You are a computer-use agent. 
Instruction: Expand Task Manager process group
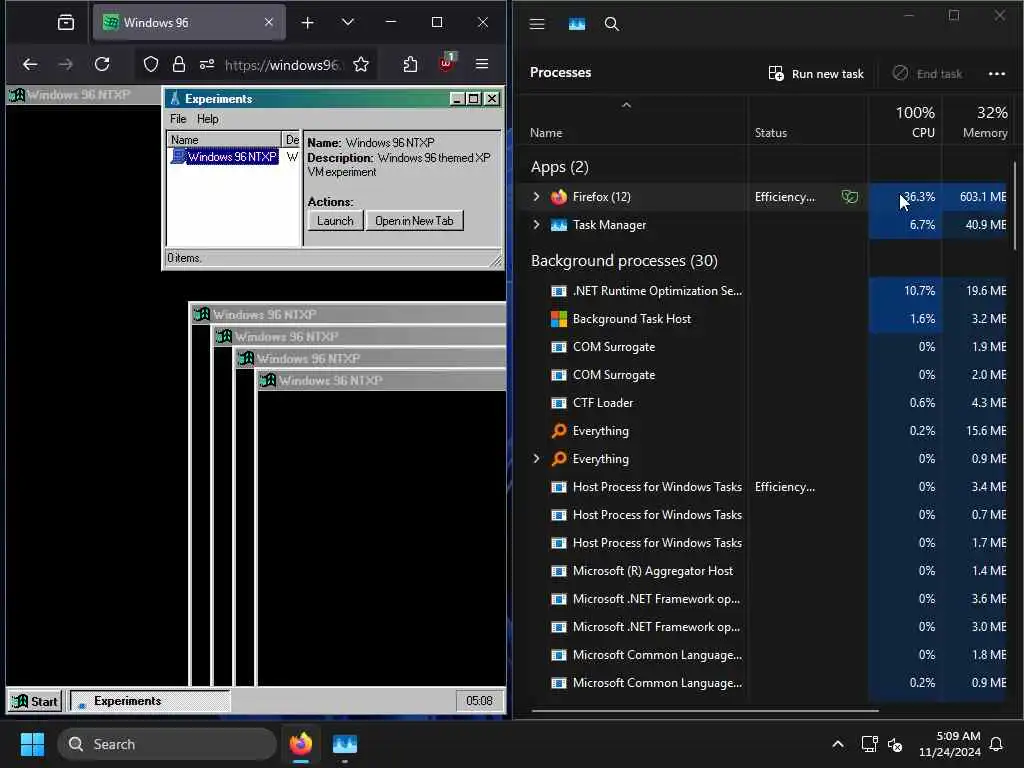pyautogui.click(x=537, y=225)
